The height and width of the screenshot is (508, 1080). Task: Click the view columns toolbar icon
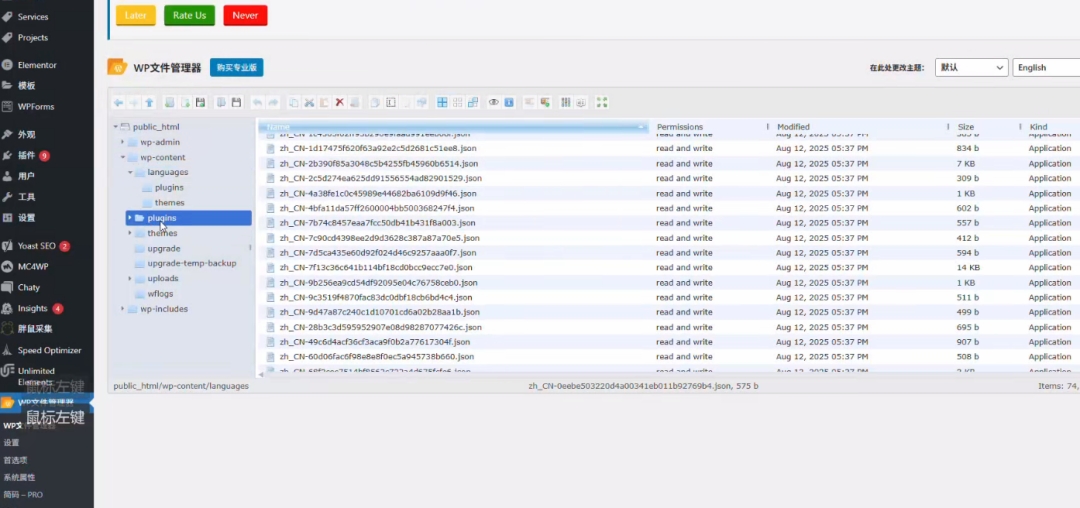(565, 103)
